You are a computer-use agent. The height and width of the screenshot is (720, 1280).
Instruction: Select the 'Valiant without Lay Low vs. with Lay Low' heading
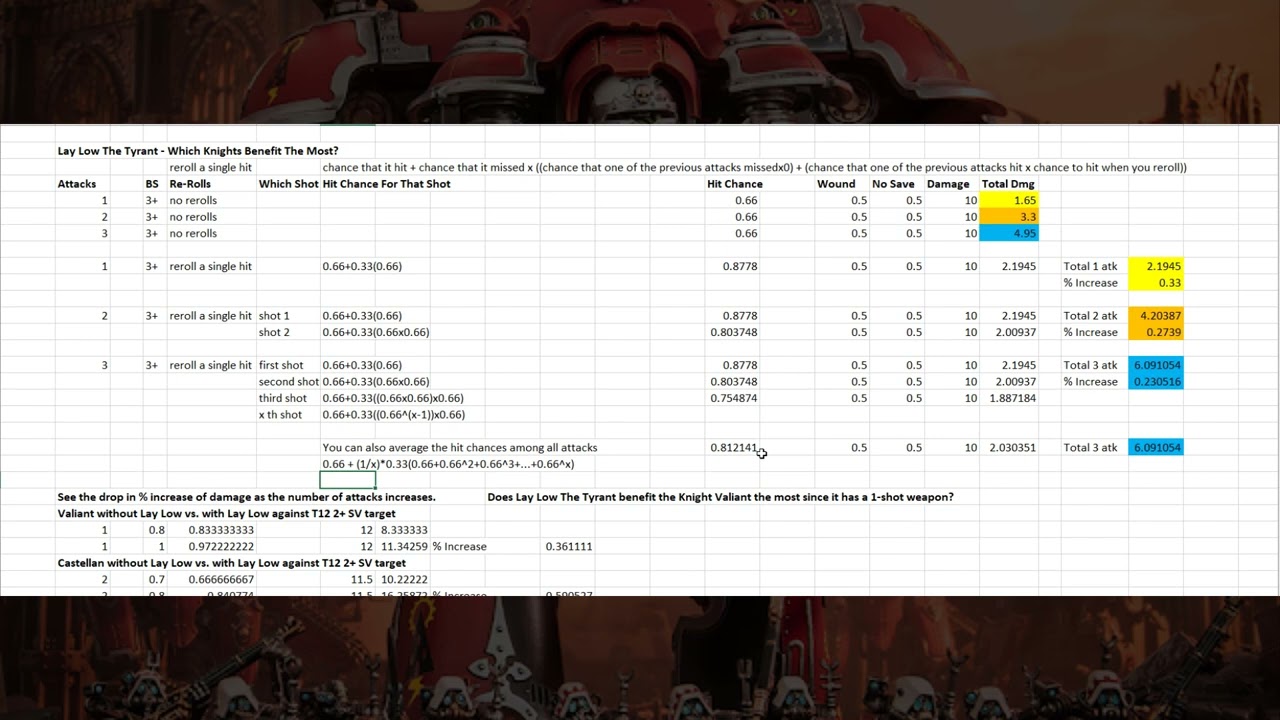point(227,514)
